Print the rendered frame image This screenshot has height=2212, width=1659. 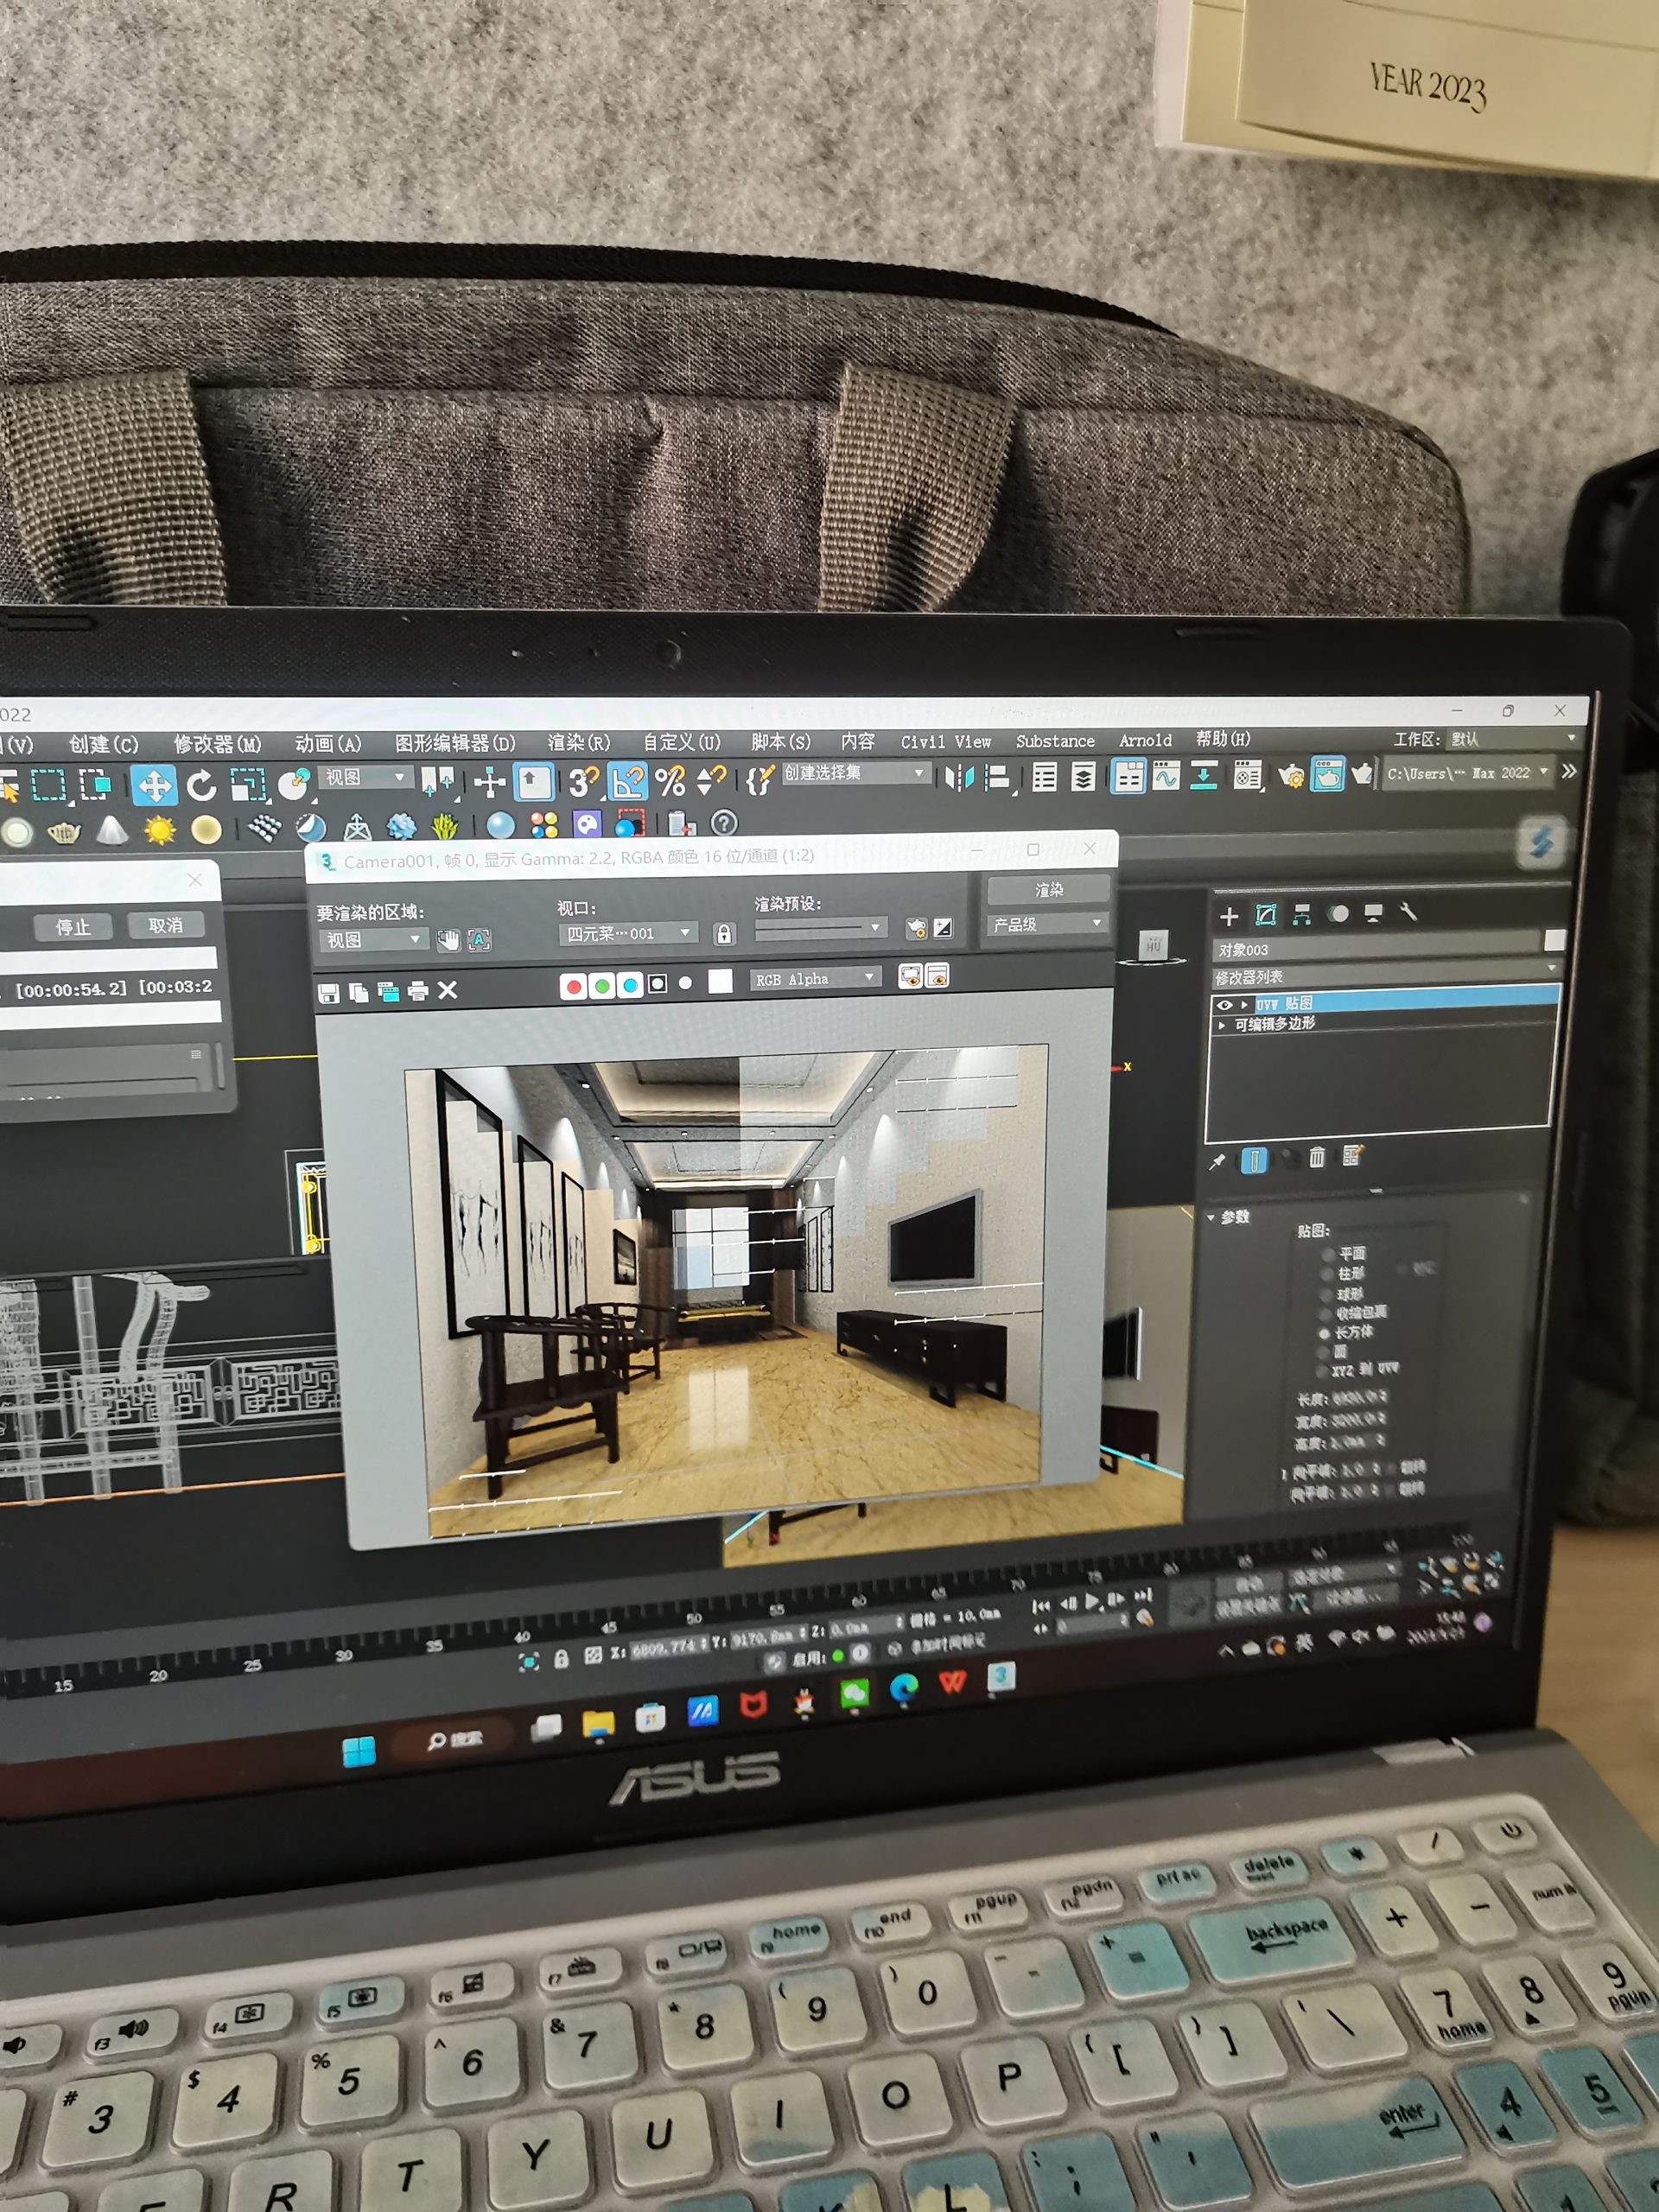(x=418, y=991)
